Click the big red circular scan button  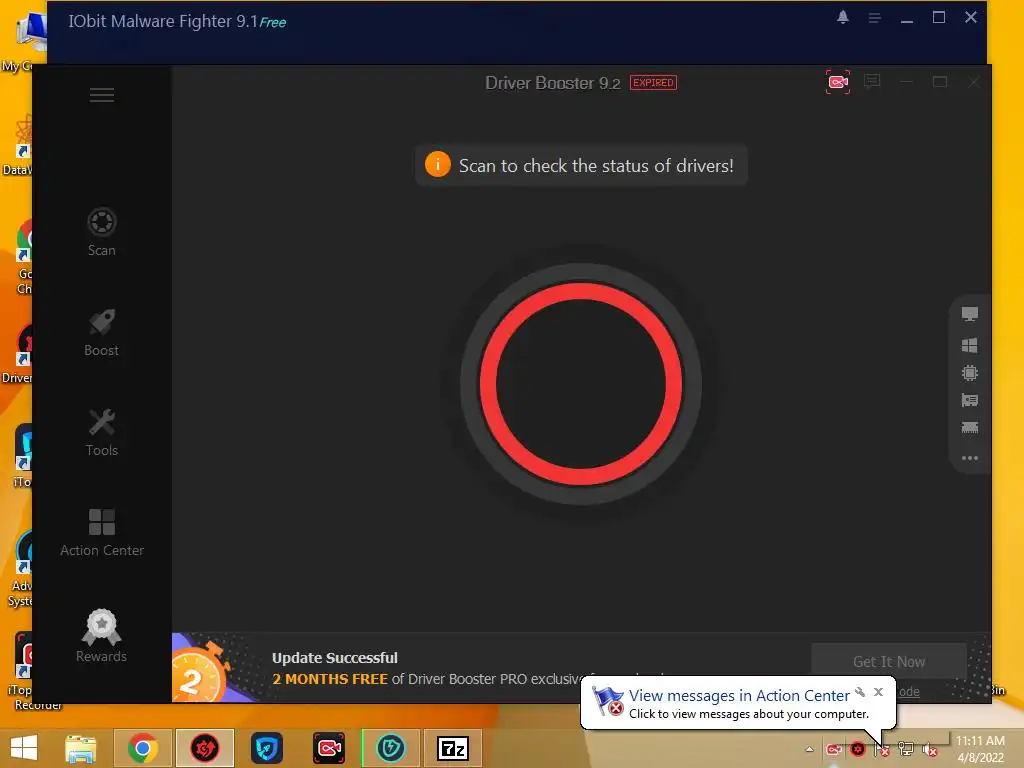[581, 384]
